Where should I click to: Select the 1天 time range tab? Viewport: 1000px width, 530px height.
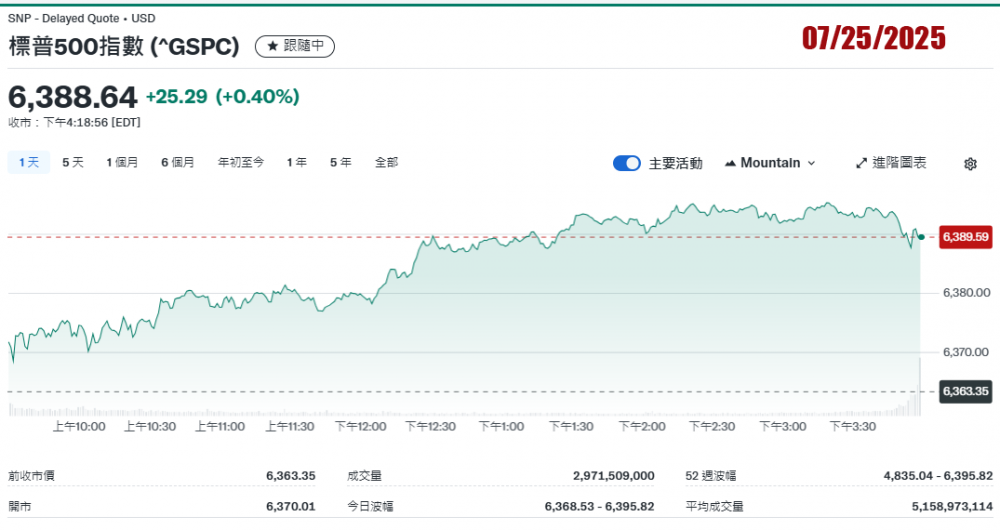28,162
